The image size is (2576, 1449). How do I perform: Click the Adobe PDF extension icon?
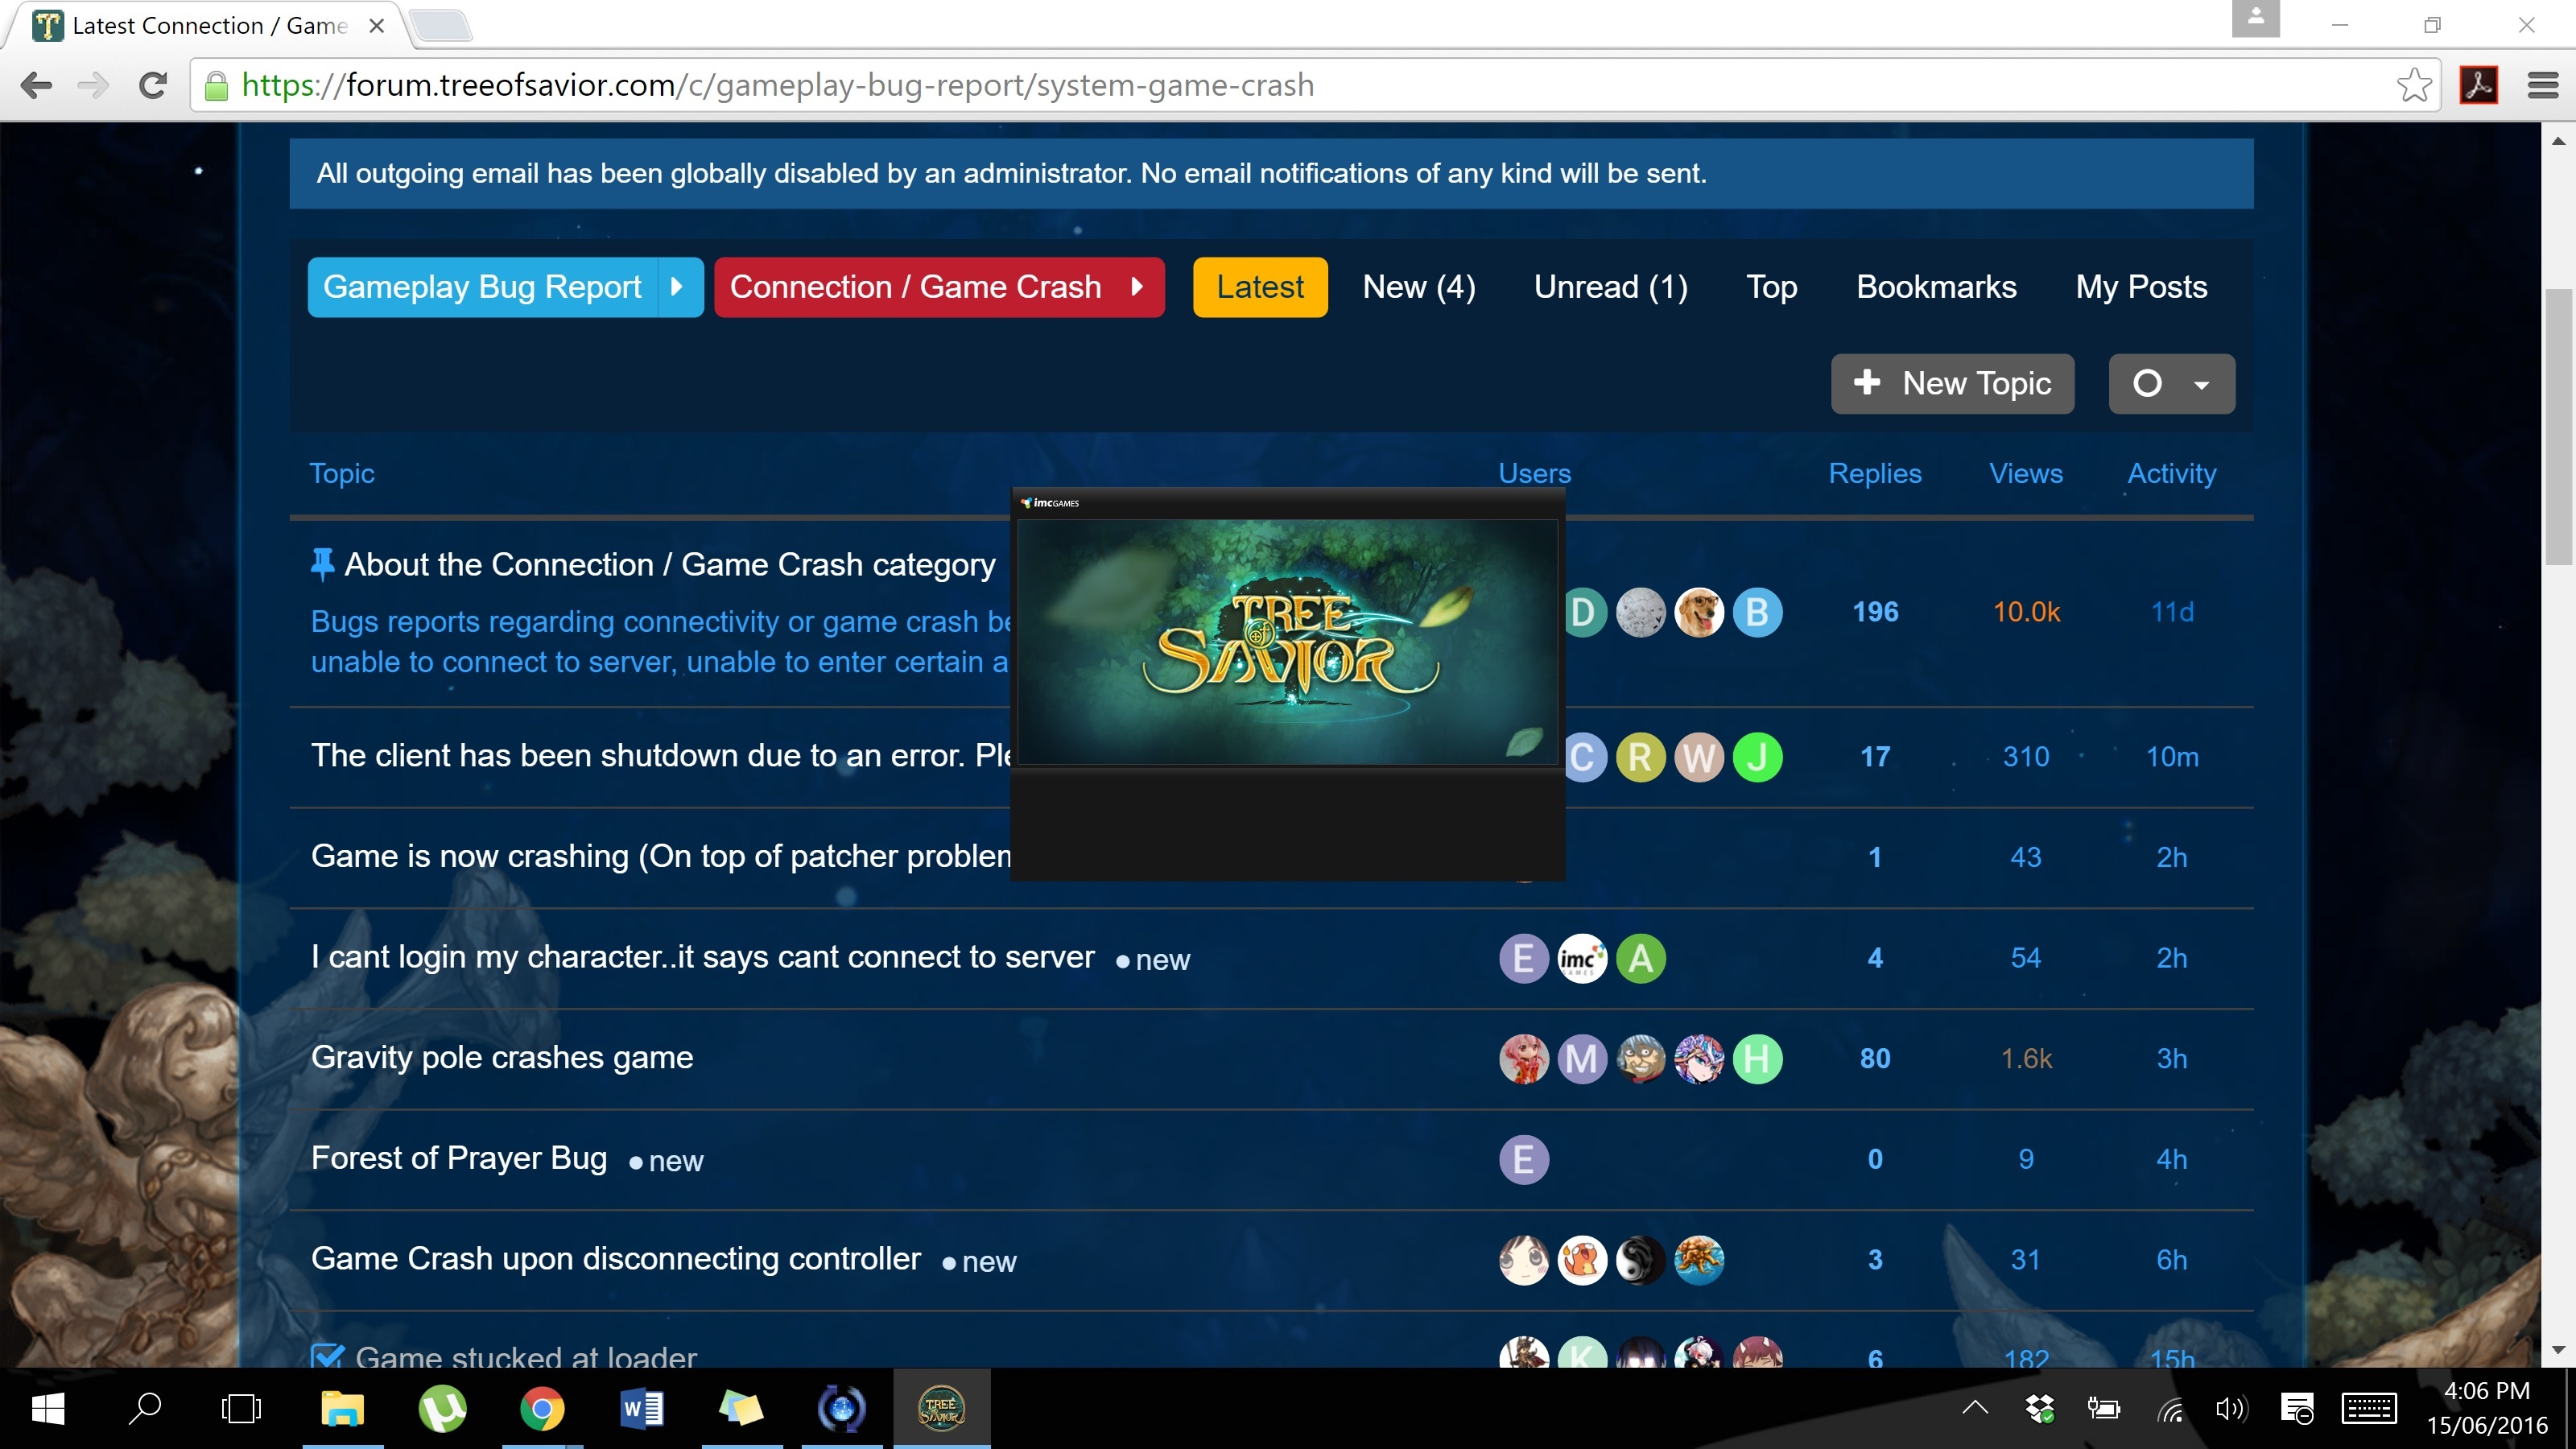pos(2478,86)
